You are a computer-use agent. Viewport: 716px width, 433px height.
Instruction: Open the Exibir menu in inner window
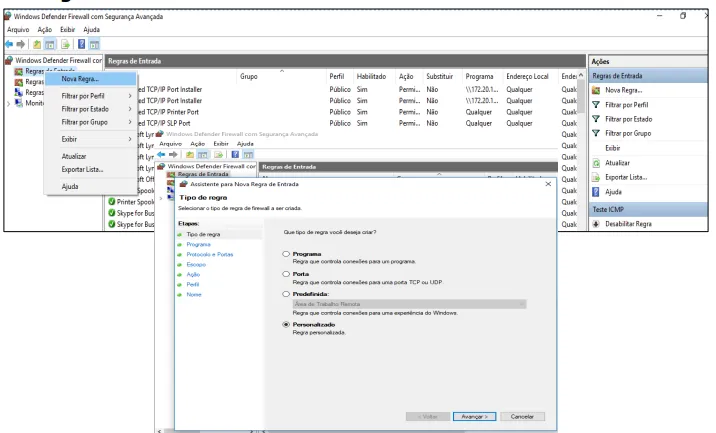(221, 143)
